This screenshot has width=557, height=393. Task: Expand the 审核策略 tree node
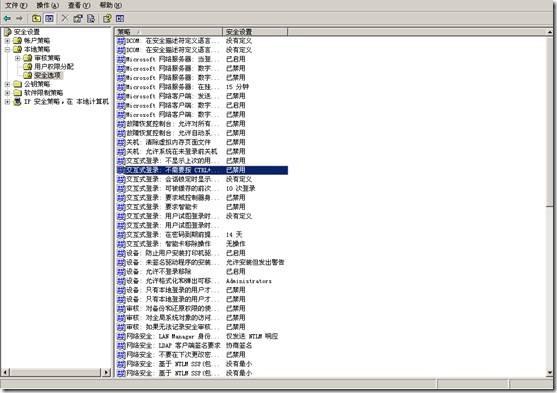pyautogui.click(x=17, y=58)
